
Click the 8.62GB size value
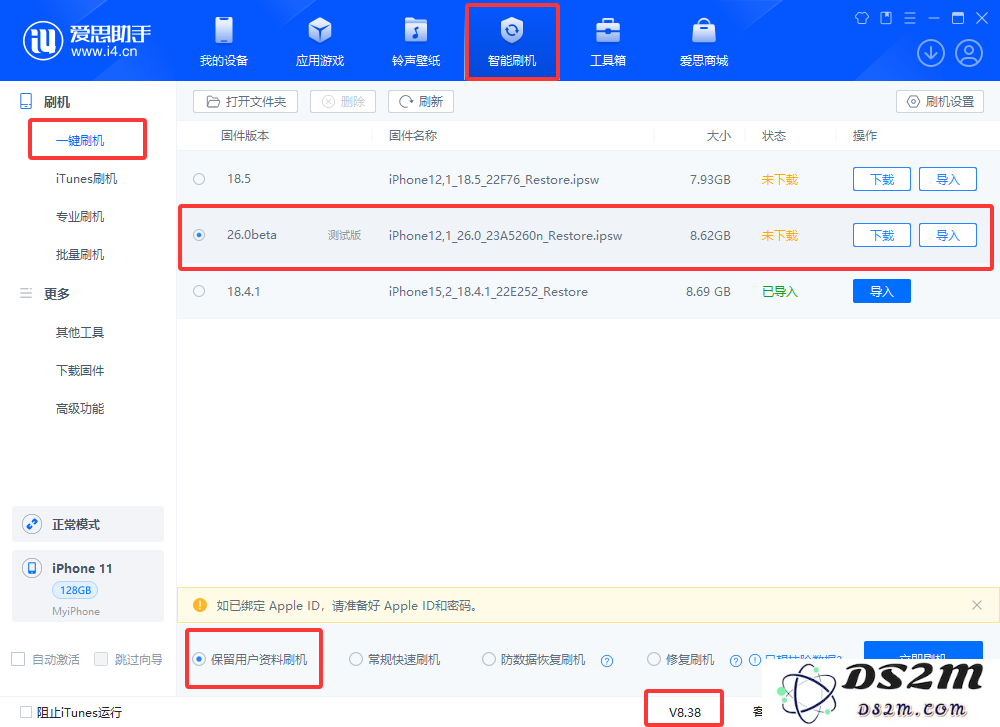(710, 236)
